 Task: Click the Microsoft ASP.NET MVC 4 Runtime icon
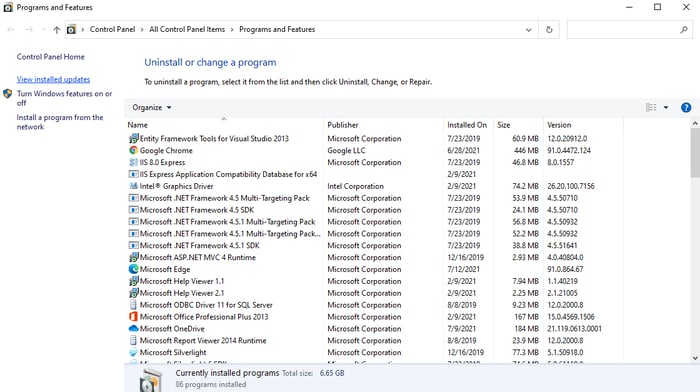pyautogui.click(x=133, y=257)
